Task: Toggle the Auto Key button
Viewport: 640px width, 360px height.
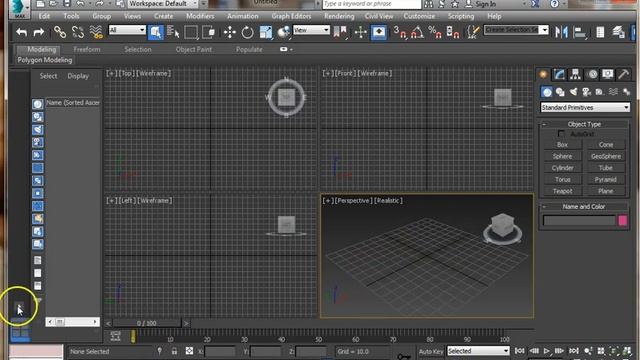Action: (x=431, y=351)
